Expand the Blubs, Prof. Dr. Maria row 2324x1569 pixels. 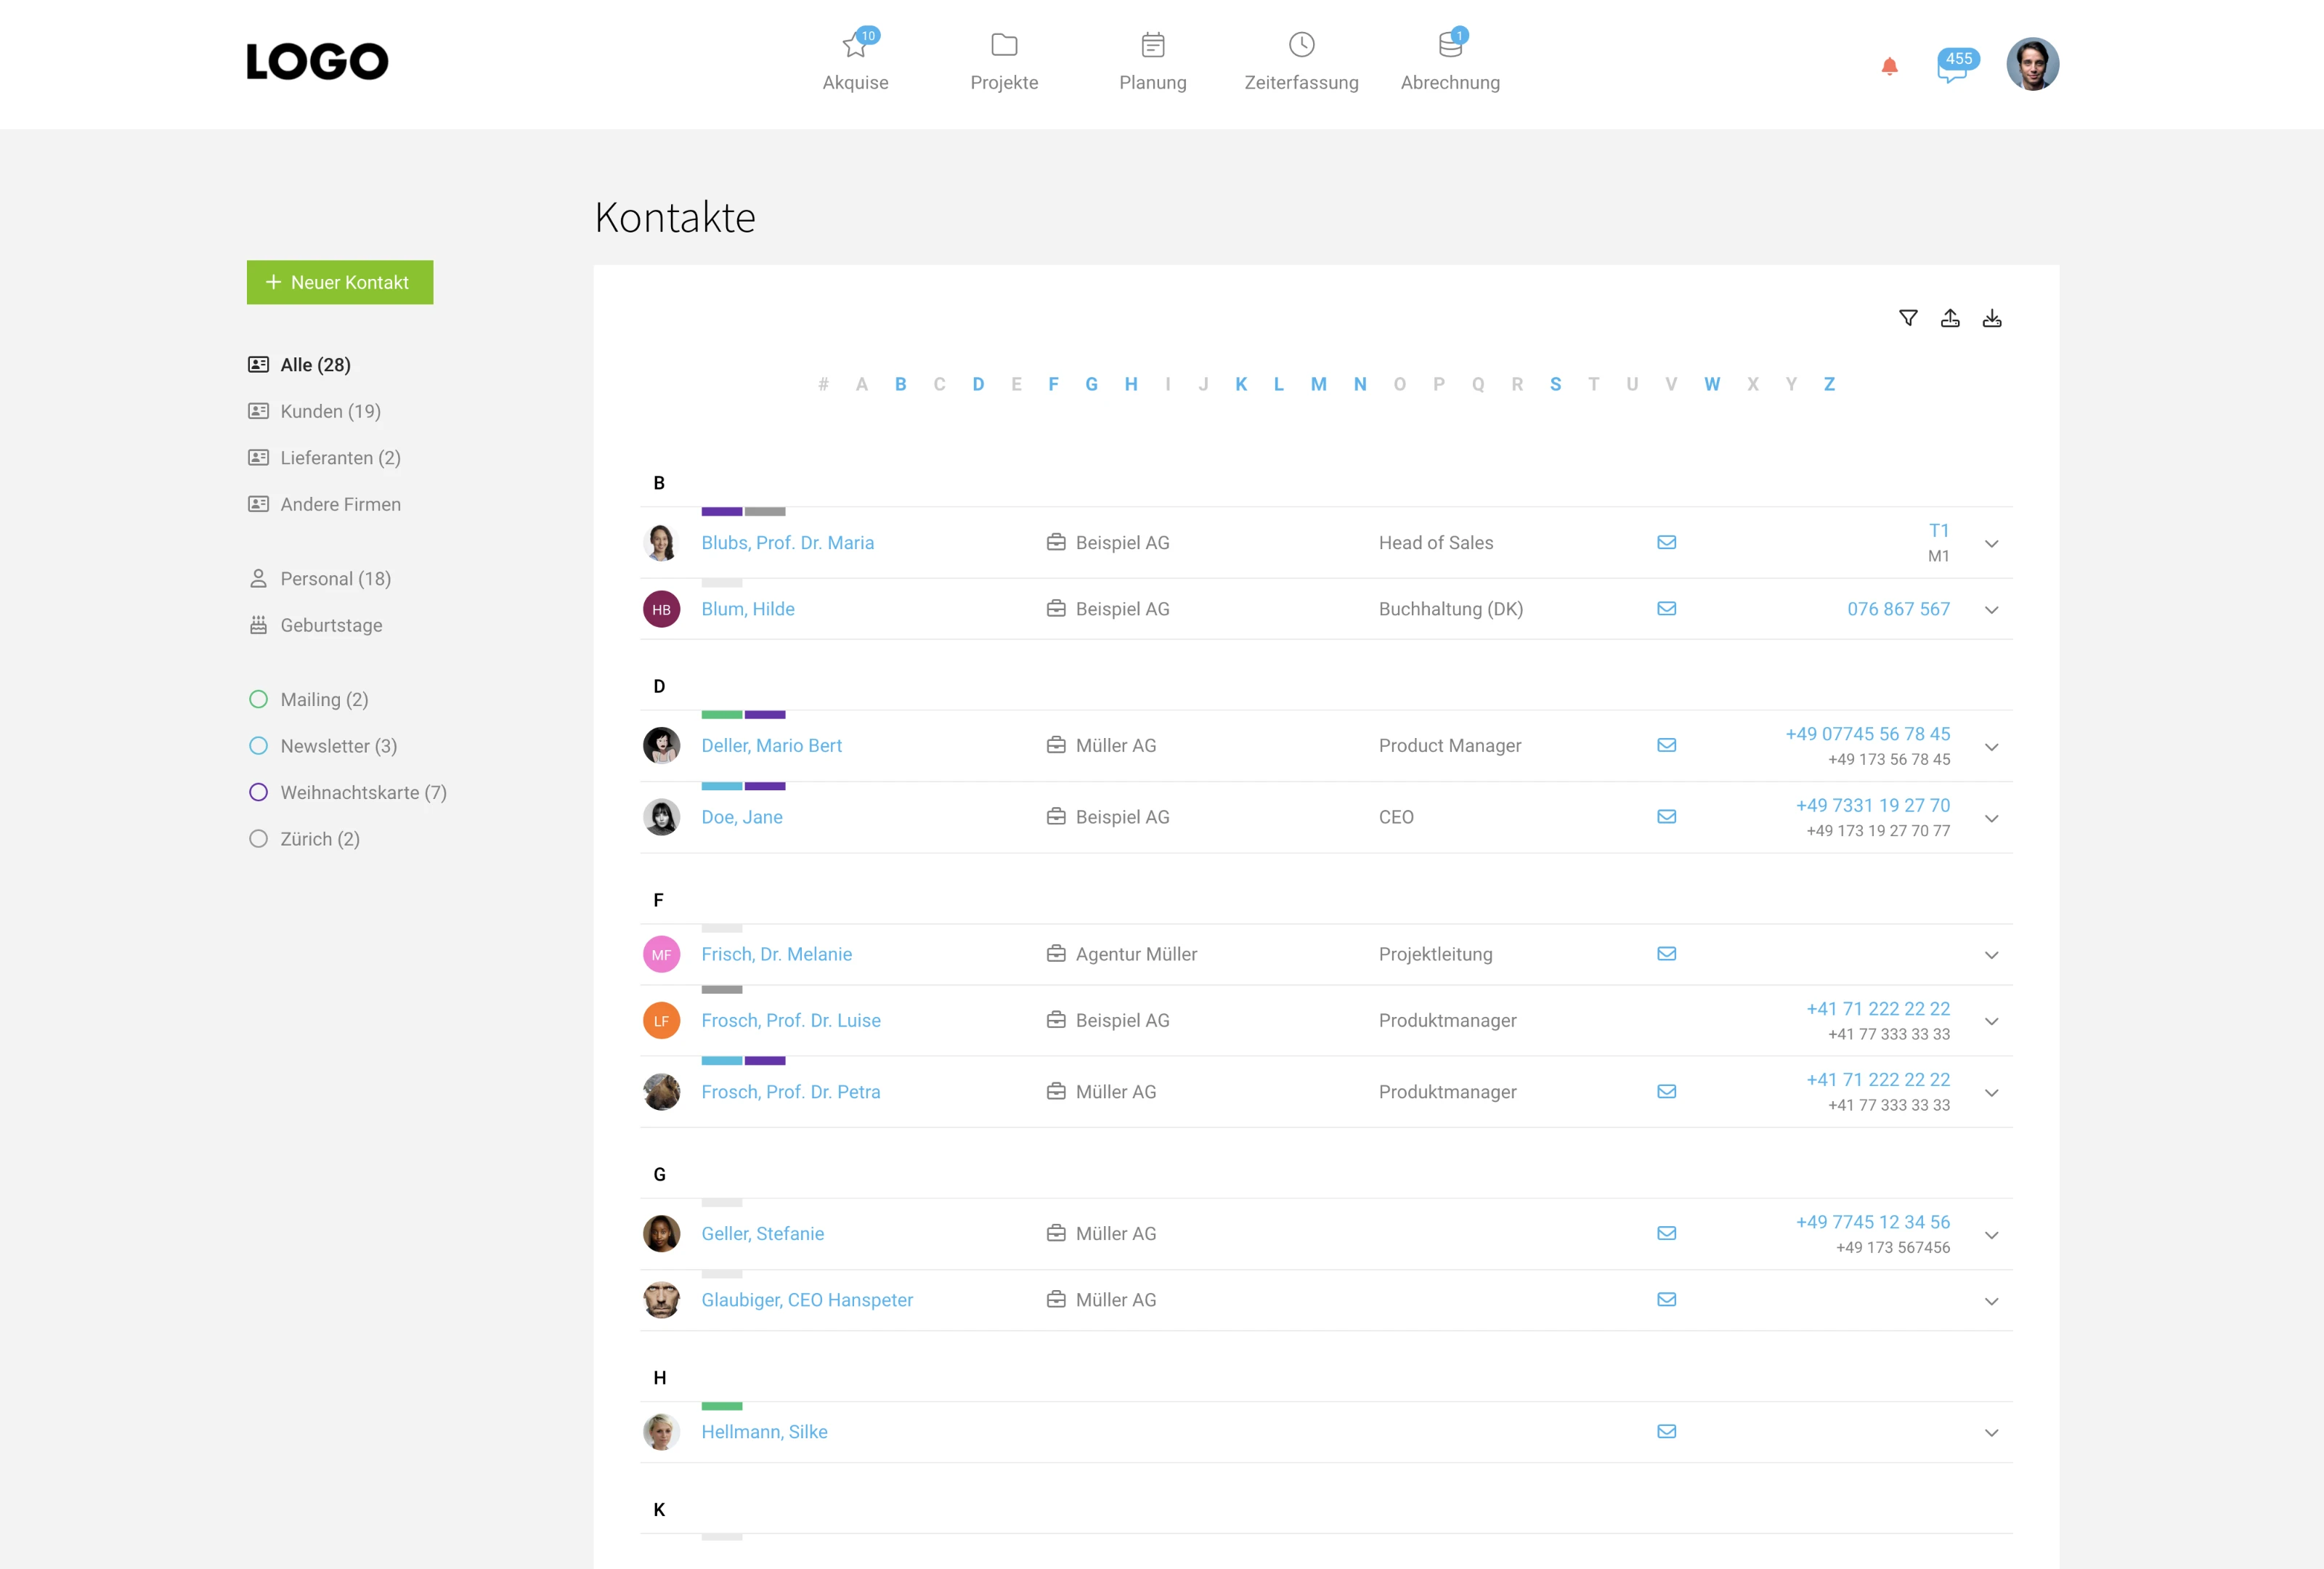click(1991, 544)
